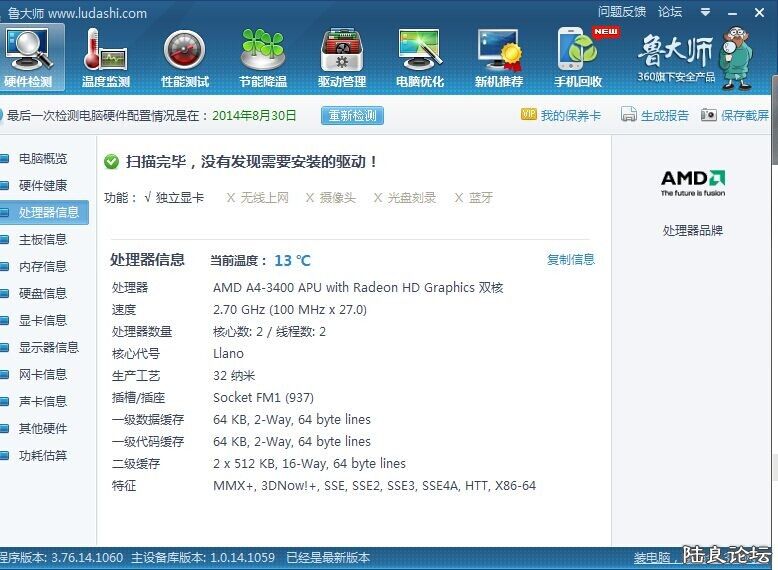Screen dimensions: 778x570
Task: Click the 复制信息 copy info link
Action: [x=570, y=259]
